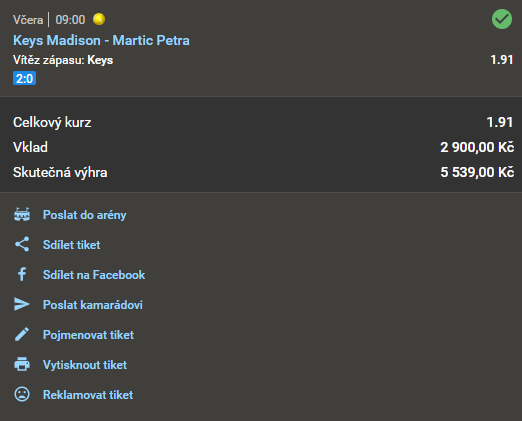Image resolution: width=522 pixels, height=421 pixels.
Task: Click the sad face complaint icon
Action: click(x=22, y=394)
